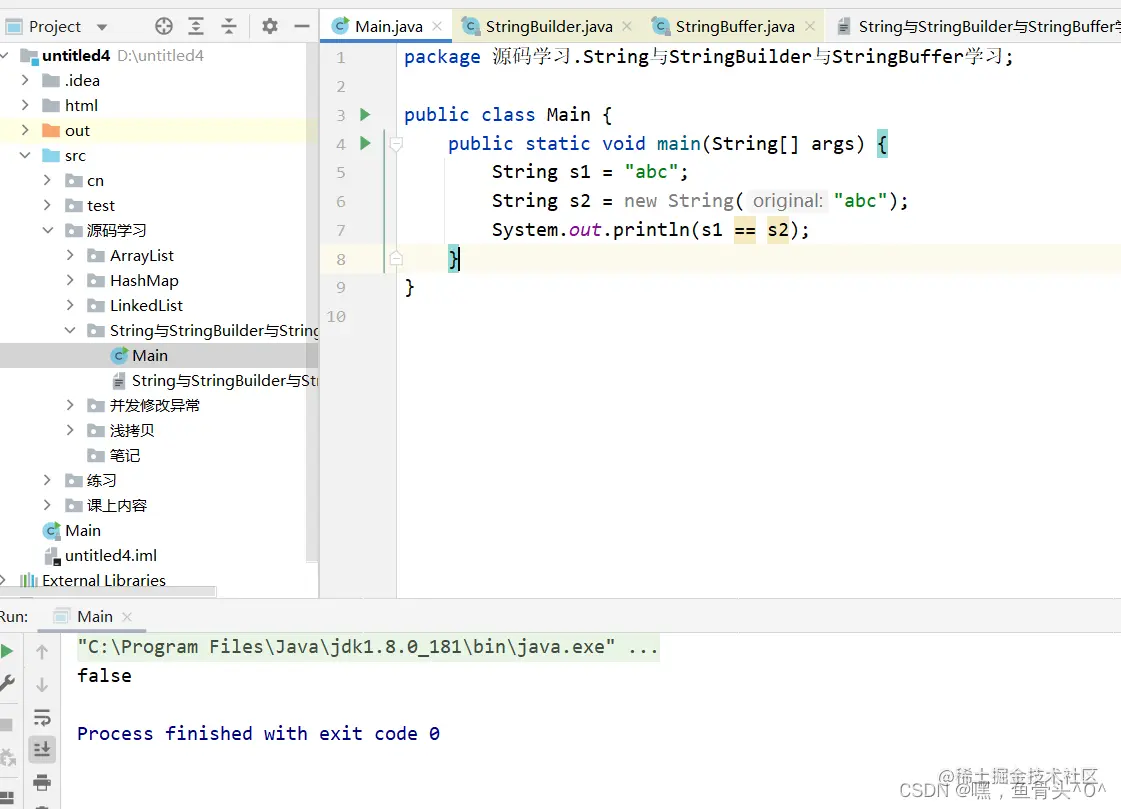Open Project panel settings gear

click(x=270, y=26)
